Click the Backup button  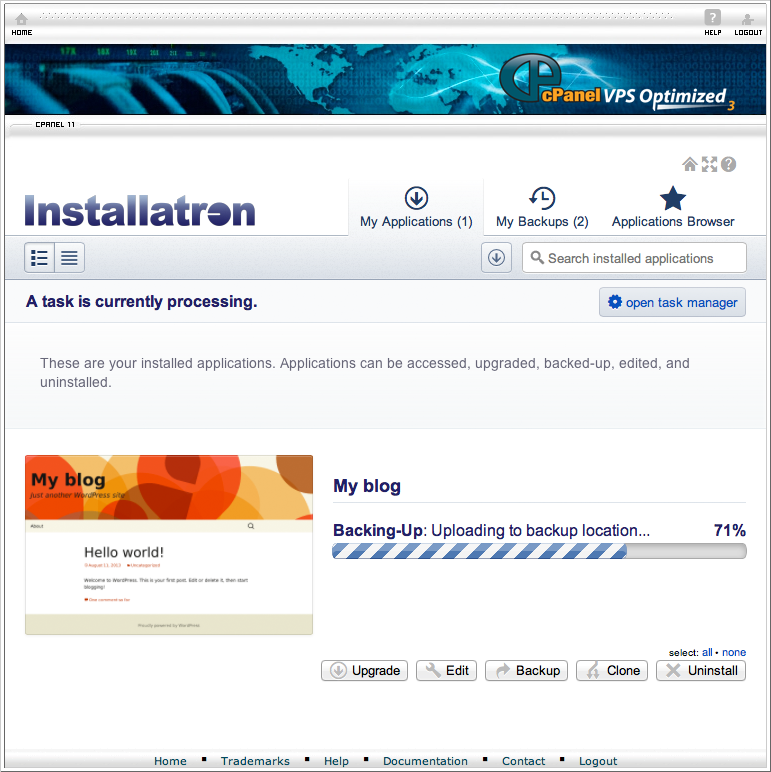click(x=526, y=671)
